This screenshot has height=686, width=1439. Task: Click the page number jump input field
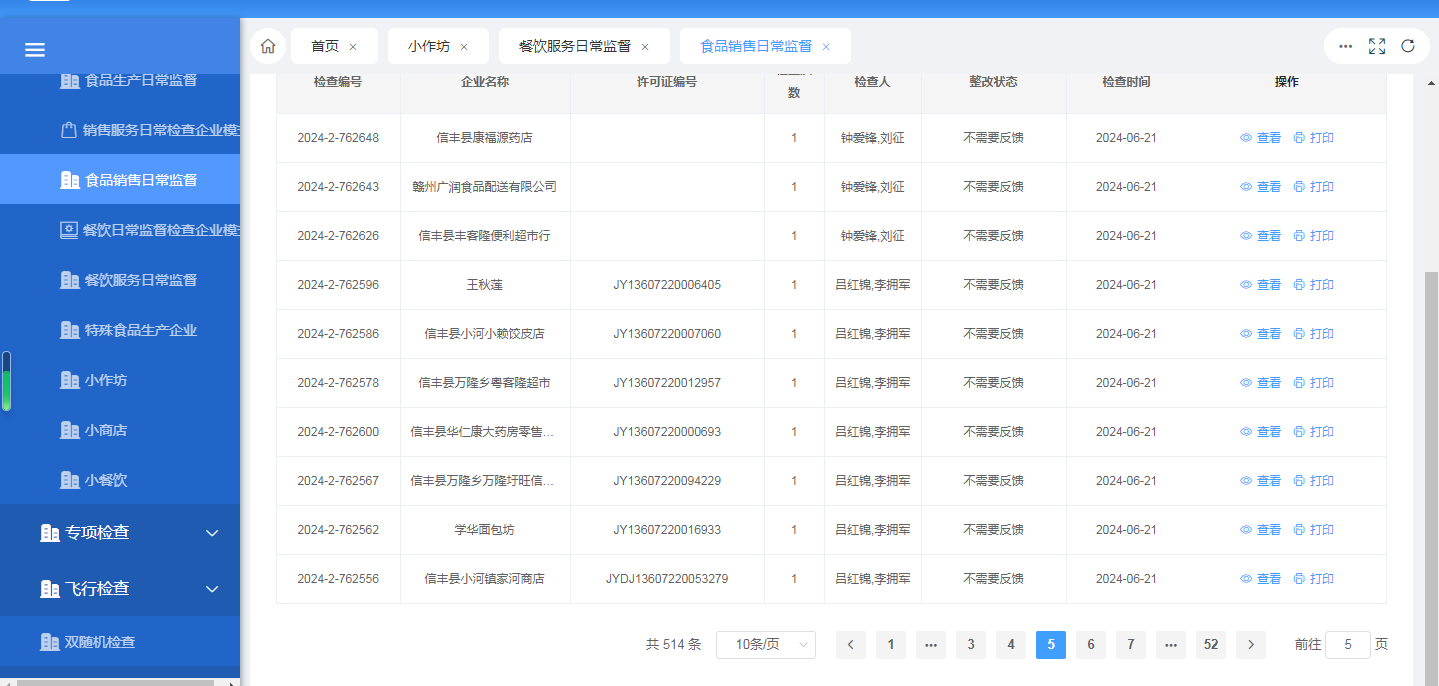point(1347,645)
